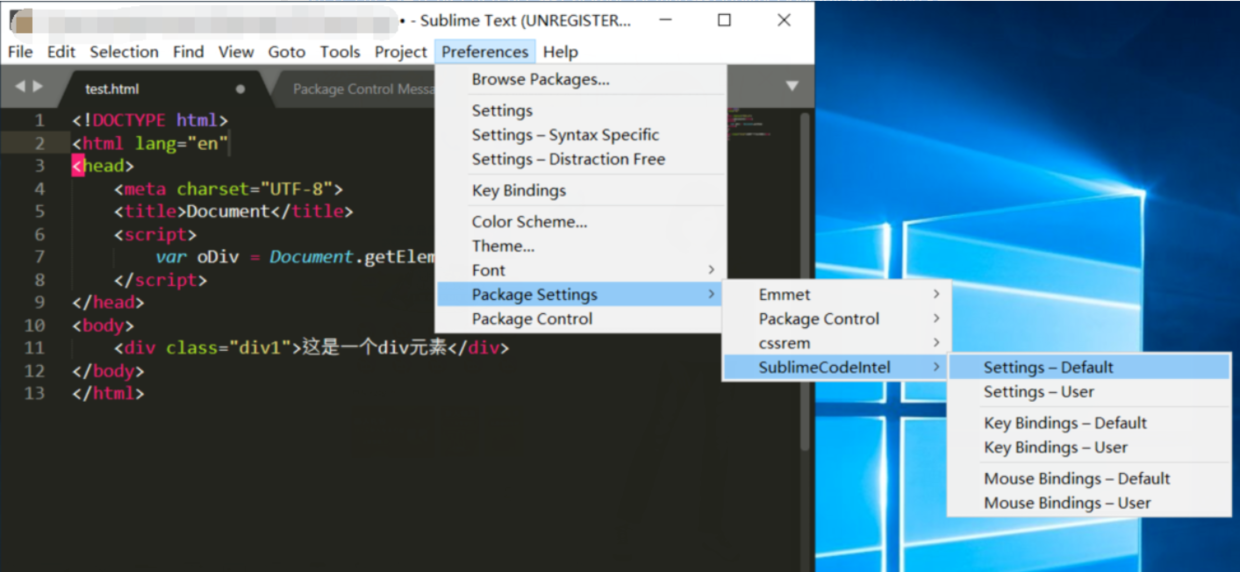Open the Selection menu
This screenshot has height=572, width=1240.
tap(124, 52)
